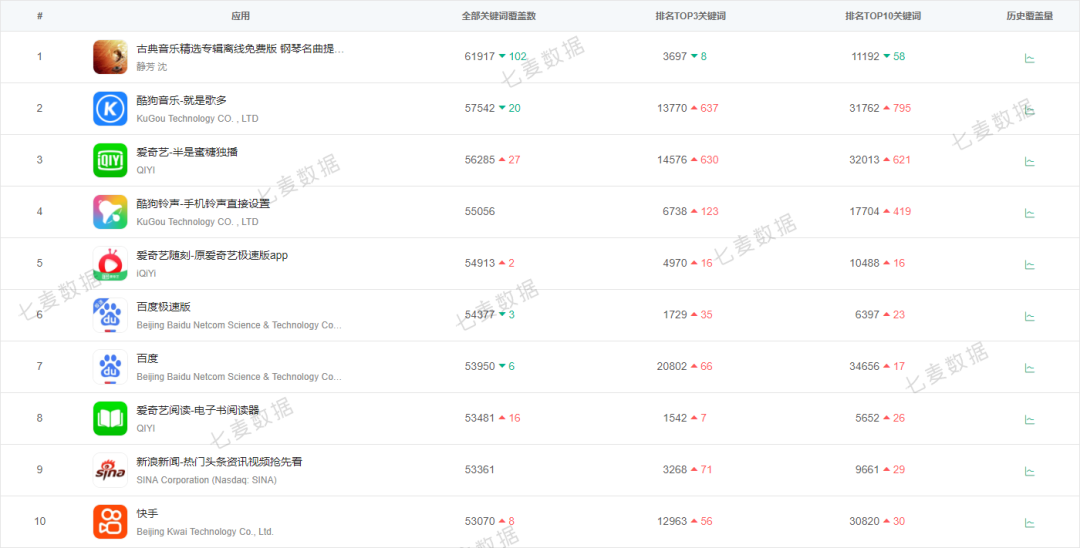The width and height of the screenshot is (1080, 548).
Task: Click the KuGou Music blue K icon
Action: [110, 108]
